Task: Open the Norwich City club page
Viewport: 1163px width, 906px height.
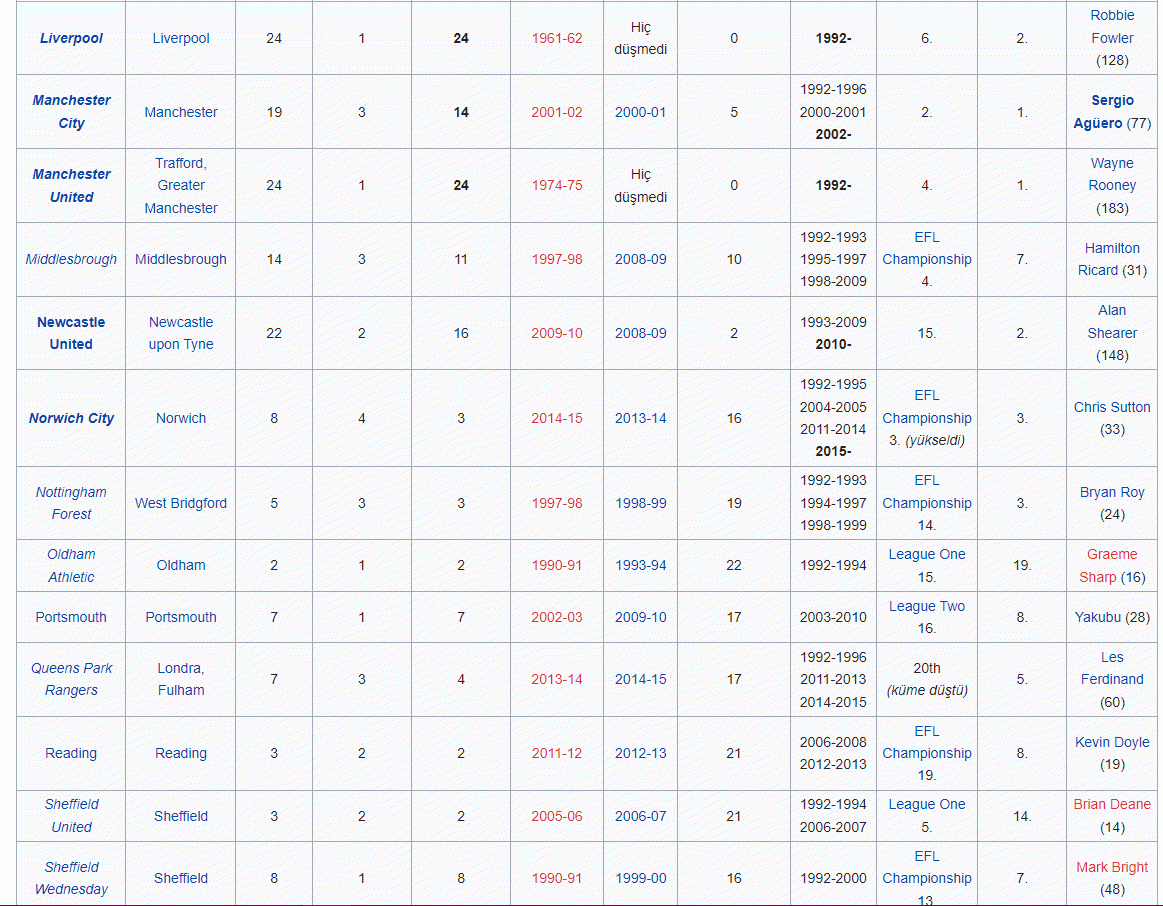Action: coord(71,418)
